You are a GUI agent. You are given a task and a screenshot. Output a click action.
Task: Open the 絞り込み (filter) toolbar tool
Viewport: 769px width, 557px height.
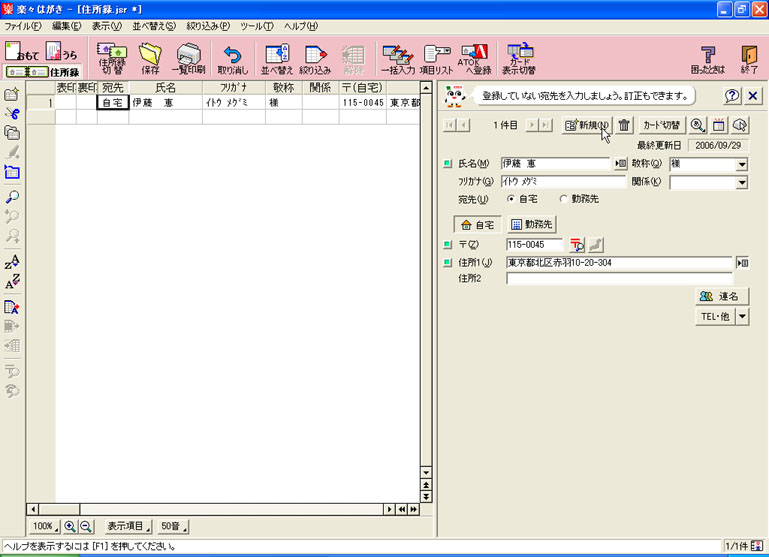(314, 59)
